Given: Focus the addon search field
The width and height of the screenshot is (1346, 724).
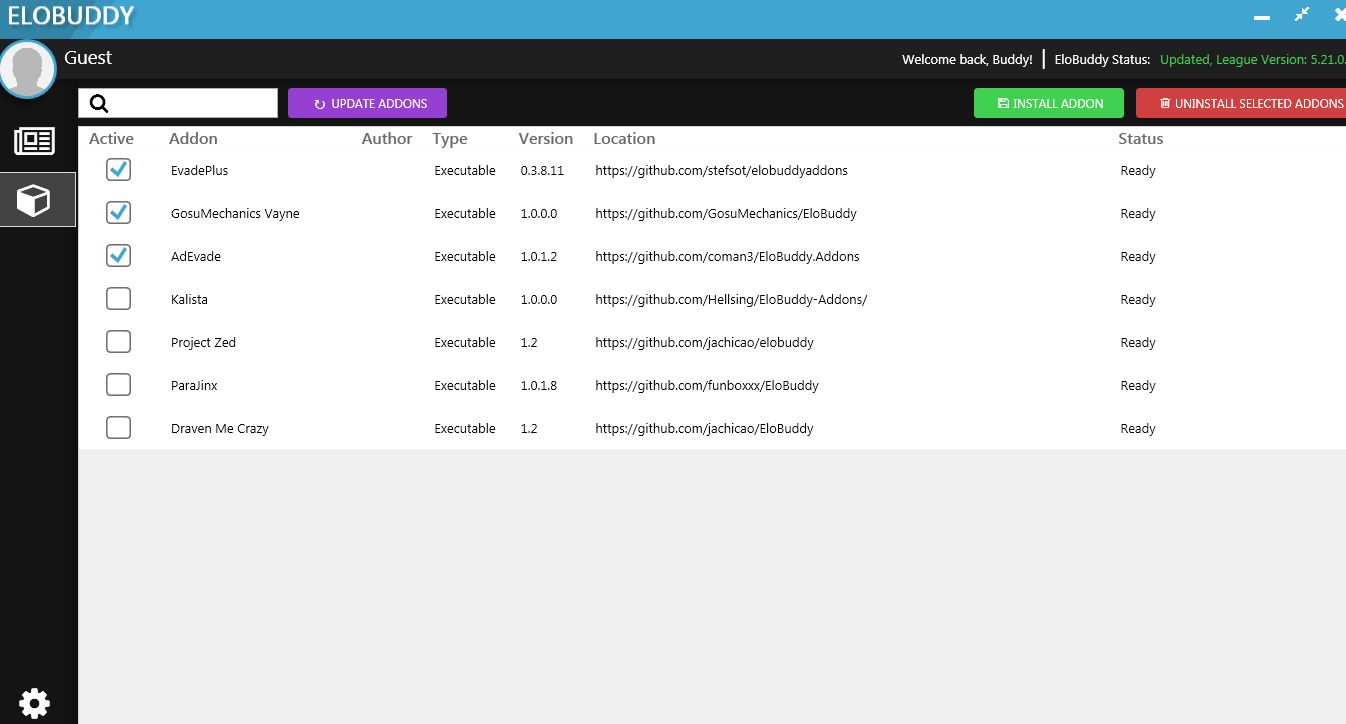Looking at the screenshot, I should (x=178, y=103).
